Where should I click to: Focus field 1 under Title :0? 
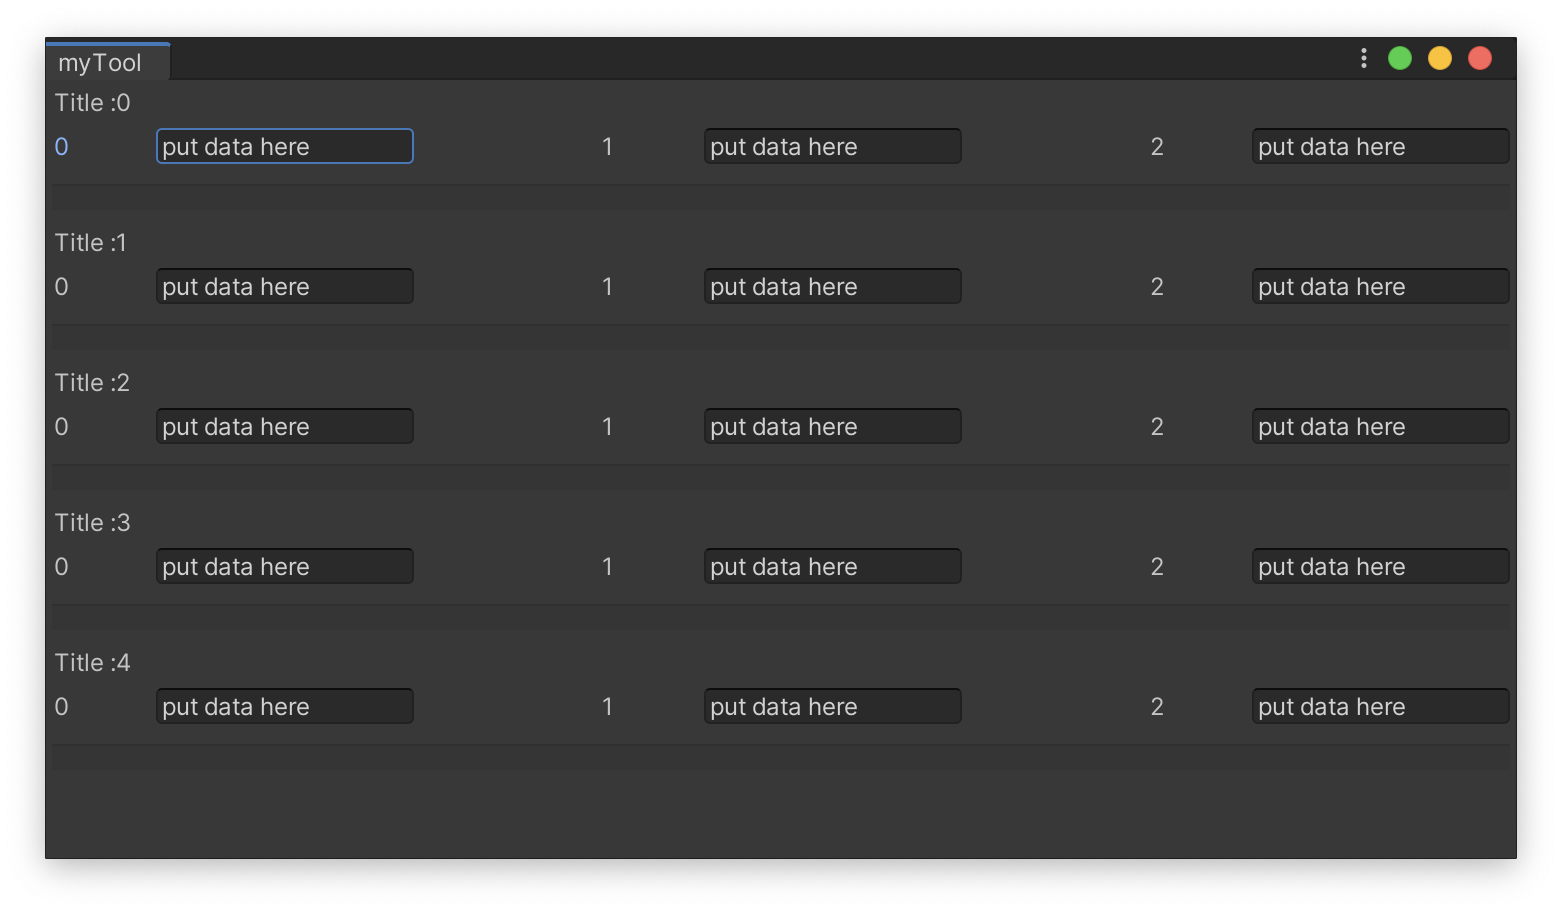833,146
